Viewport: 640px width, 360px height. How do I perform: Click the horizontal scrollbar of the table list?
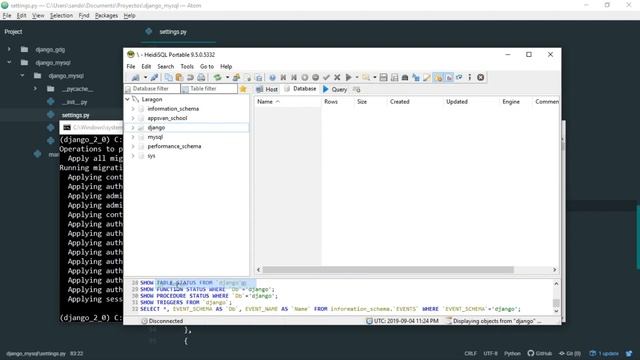click(388, 269)
